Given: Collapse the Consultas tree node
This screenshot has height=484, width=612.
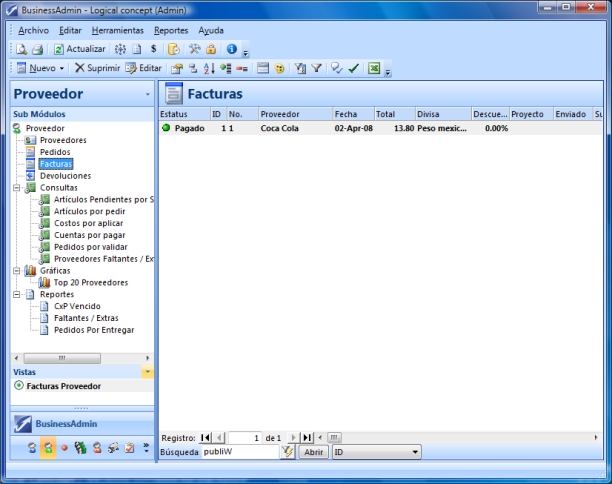Looking at the screenshot, I should coord(17,187).
